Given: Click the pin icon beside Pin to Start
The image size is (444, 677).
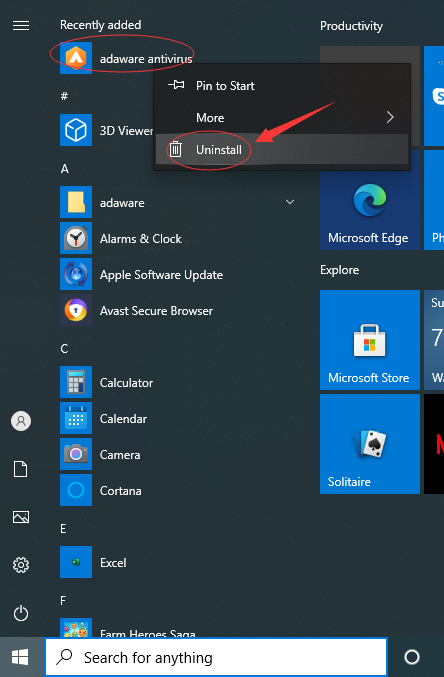Looking at the screenshot, I should [176, 85].
